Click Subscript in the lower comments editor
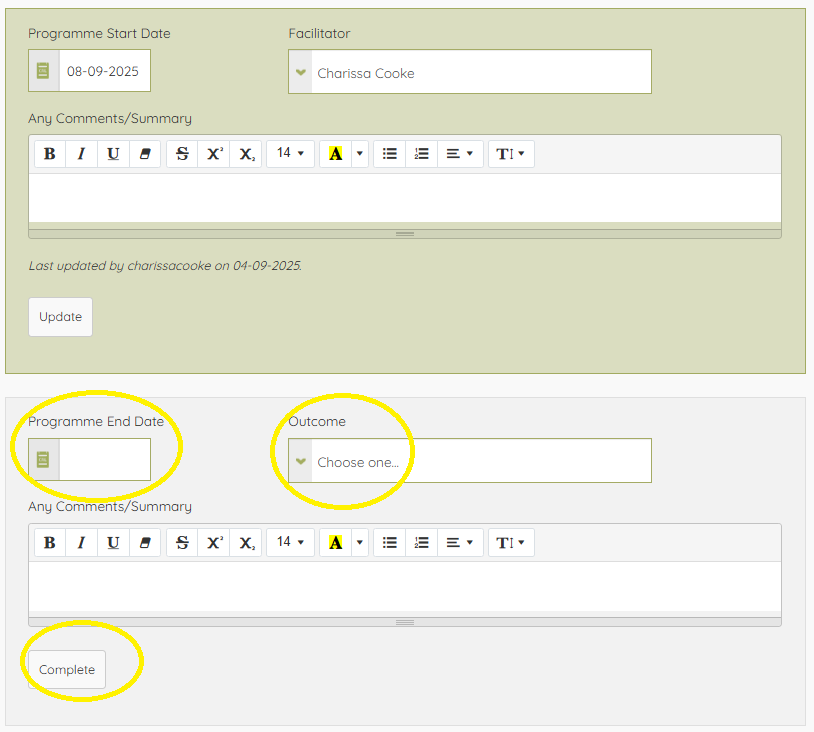 pyautogui.click(x=246, y=542)
